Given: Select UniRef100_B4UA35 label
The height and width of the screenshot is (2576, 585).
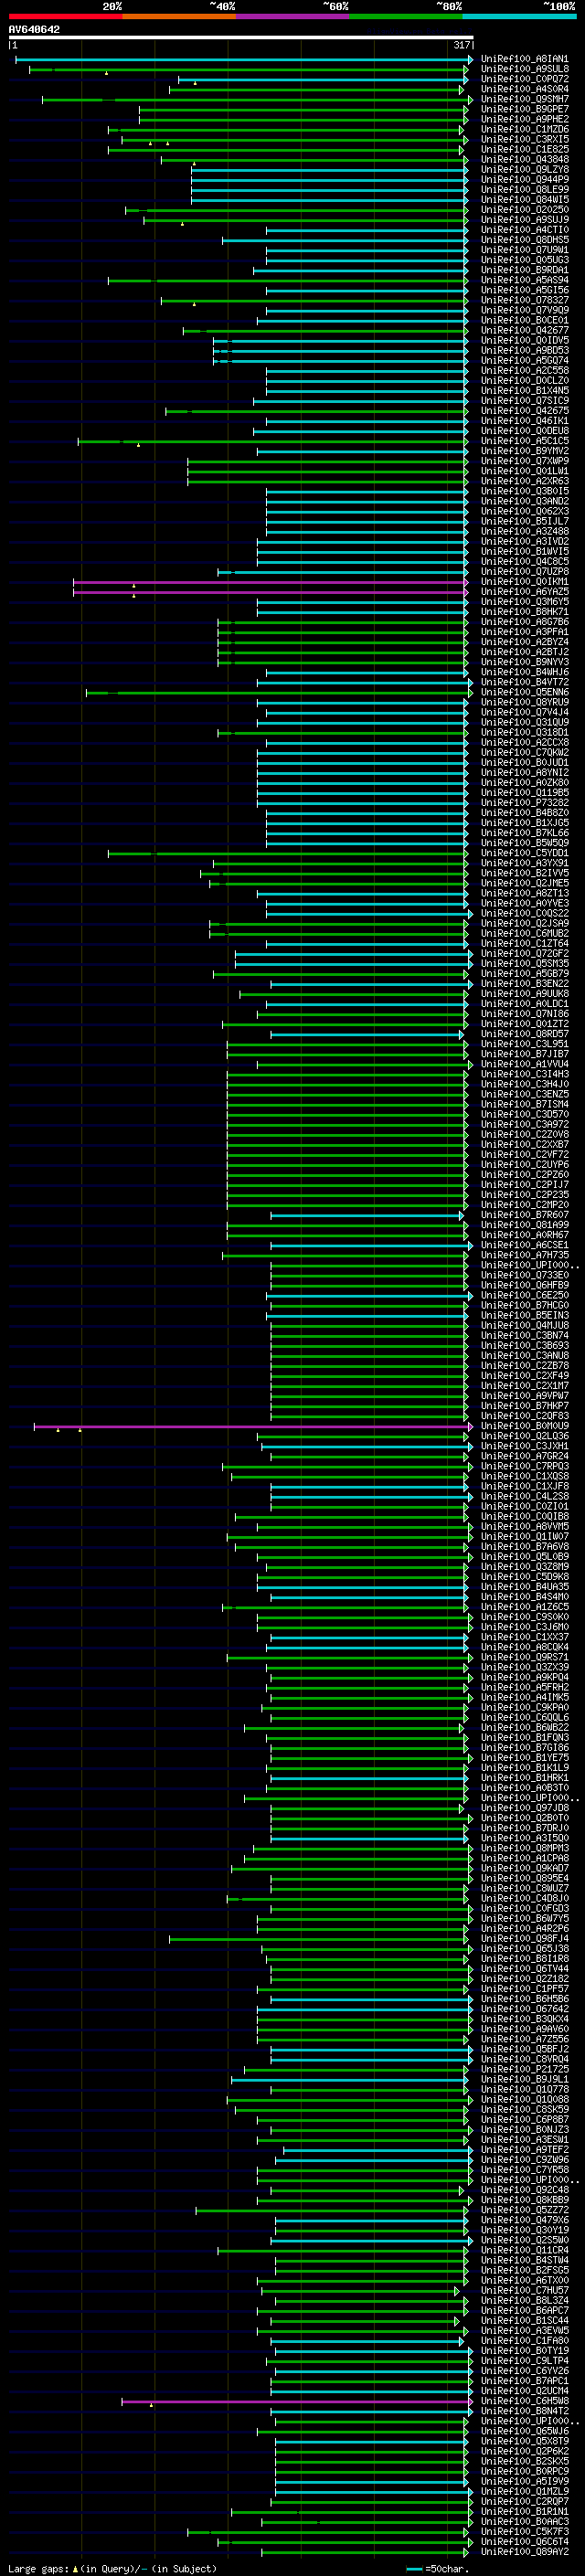Looking at the screenshot, I should [525, 1587].
